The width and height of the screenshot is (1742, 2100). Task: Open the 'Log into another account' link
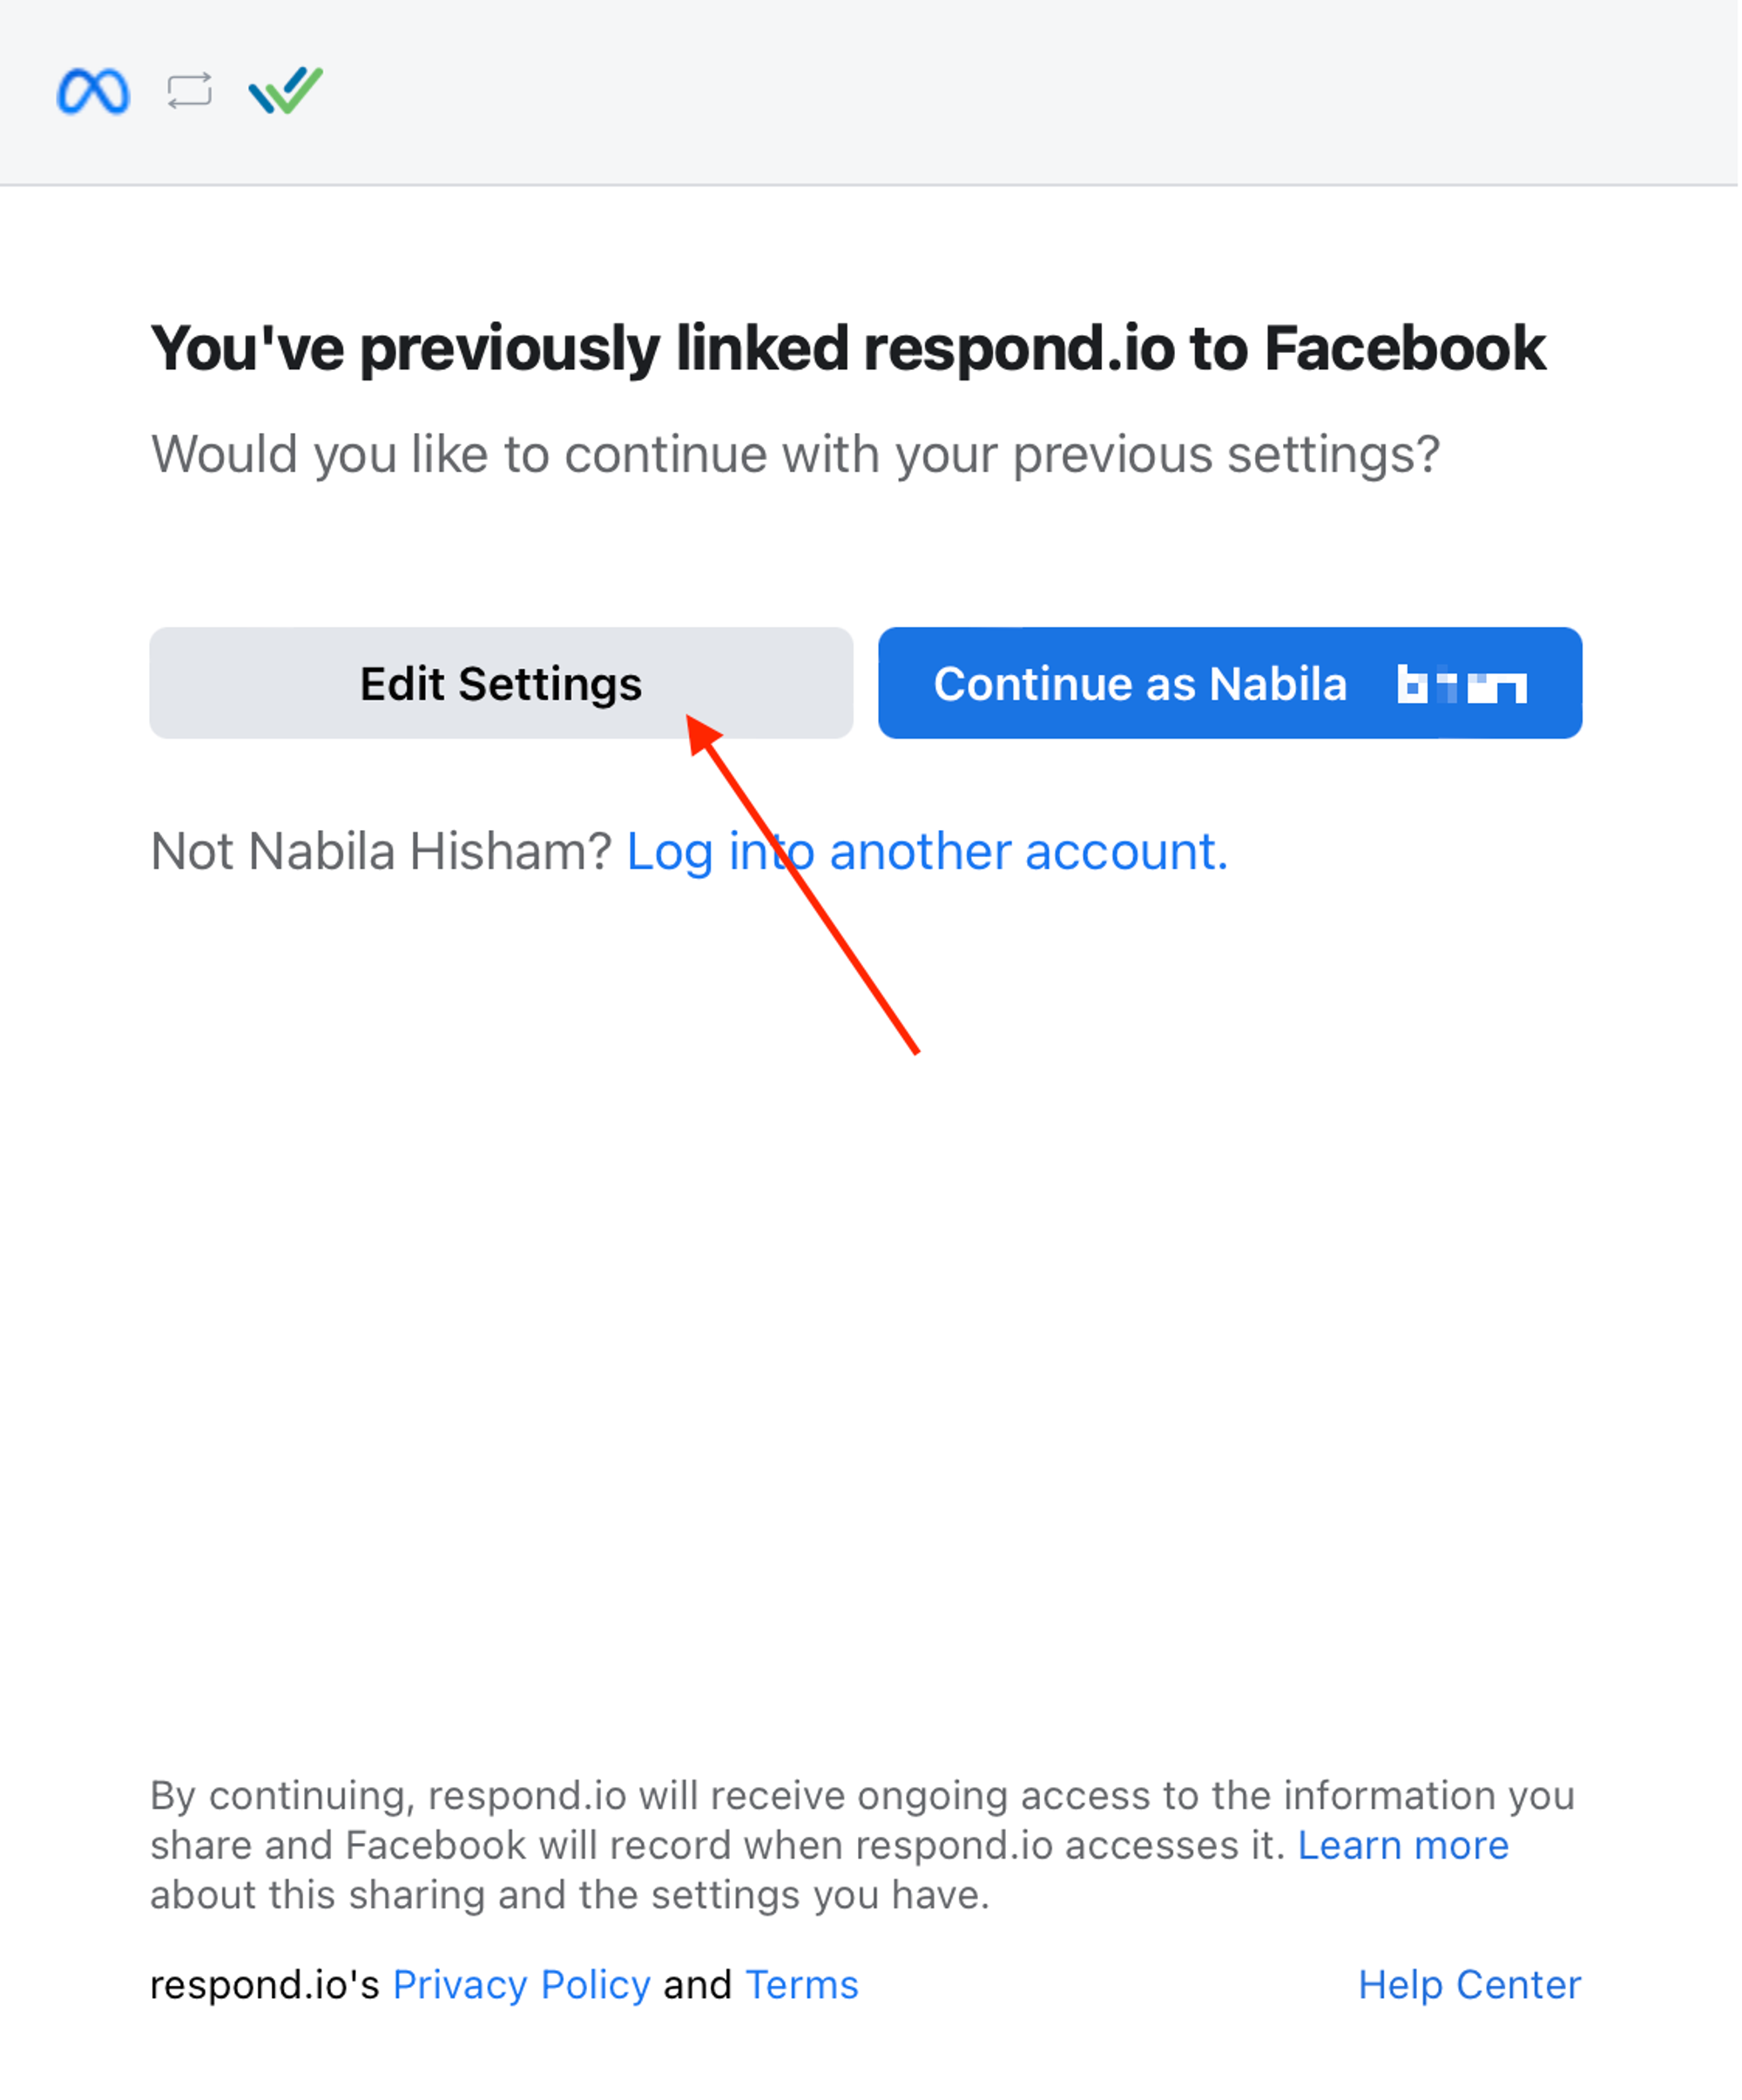pos(927,852)
